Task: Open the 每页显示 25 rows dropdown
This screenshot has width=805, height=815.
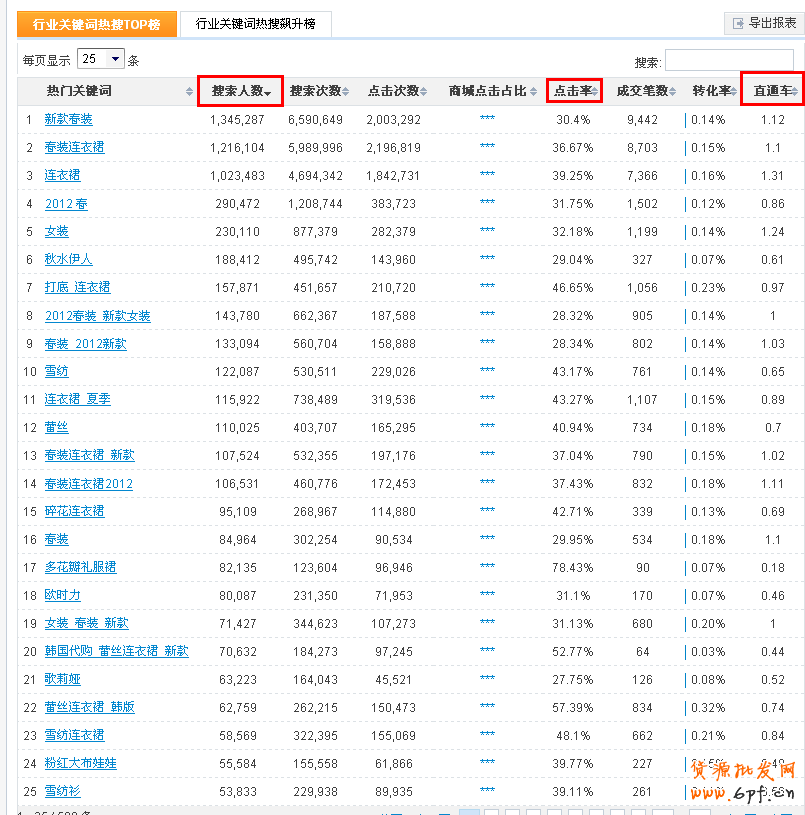Action: (x=100, y=59)
